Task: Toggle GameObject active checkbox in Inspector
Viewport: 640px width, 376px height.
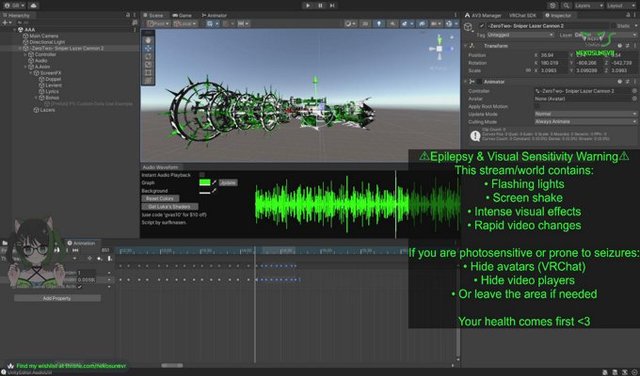Action: coord(482,26)
